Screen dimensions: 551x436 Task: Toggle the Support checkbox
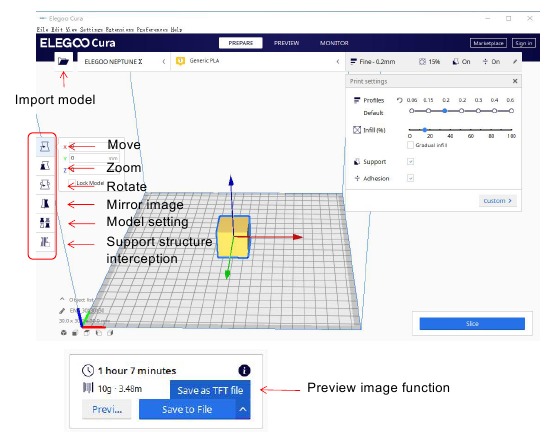410,162
